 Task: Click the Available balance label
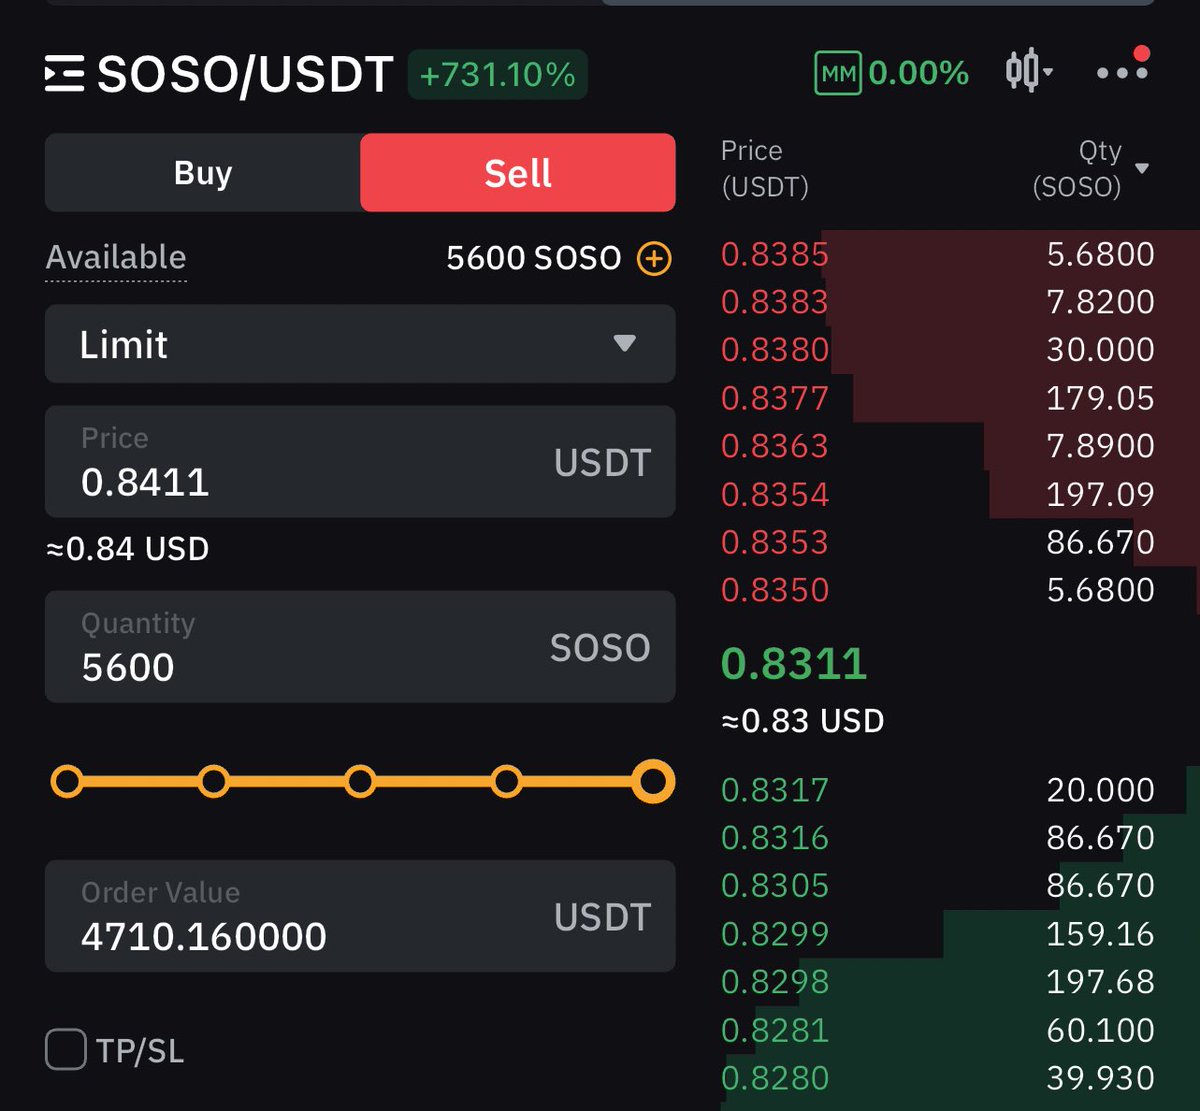pyautogui.click(x=116, y=258)
